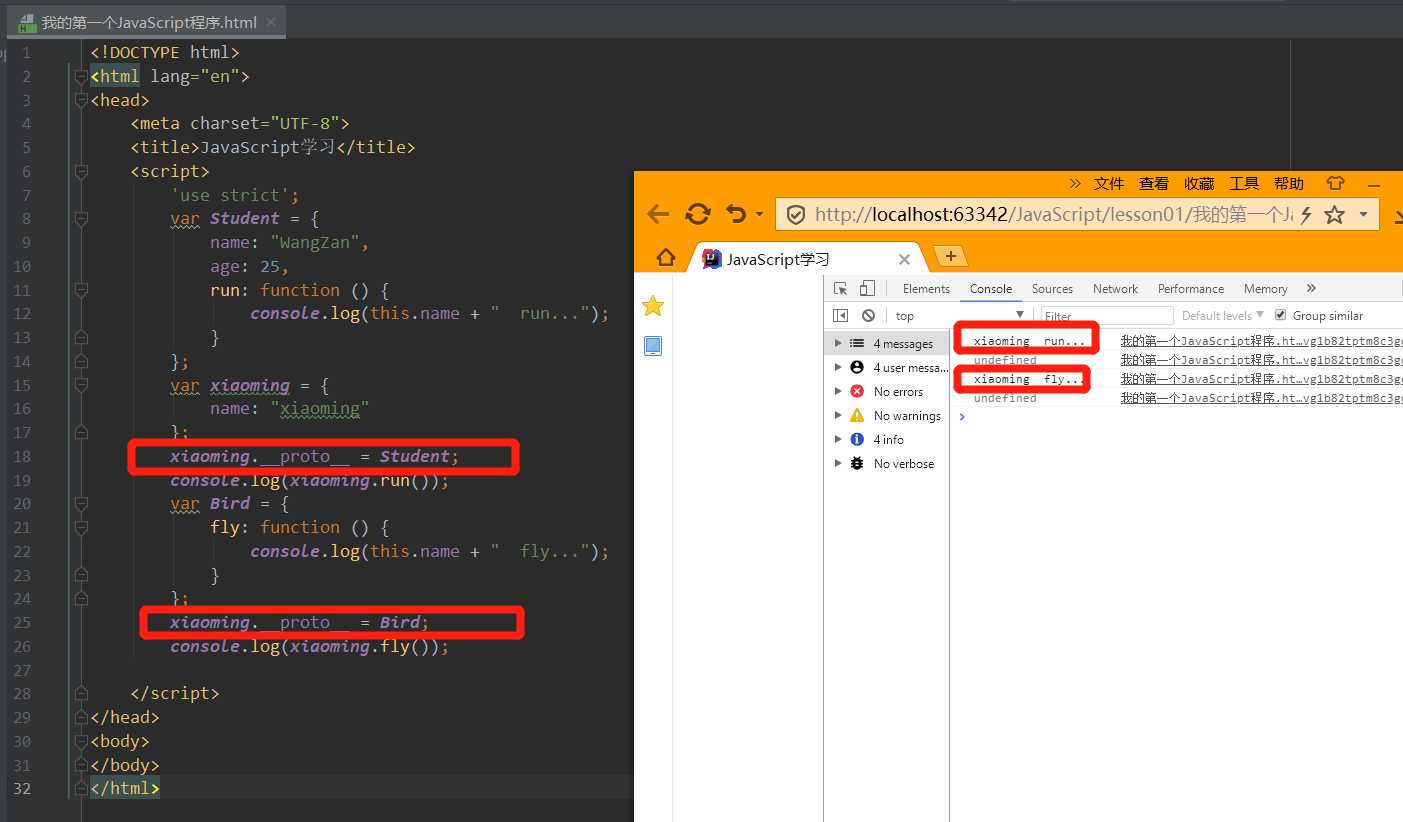Toggle DevTools device toolbar icon

tap(867, 288)
